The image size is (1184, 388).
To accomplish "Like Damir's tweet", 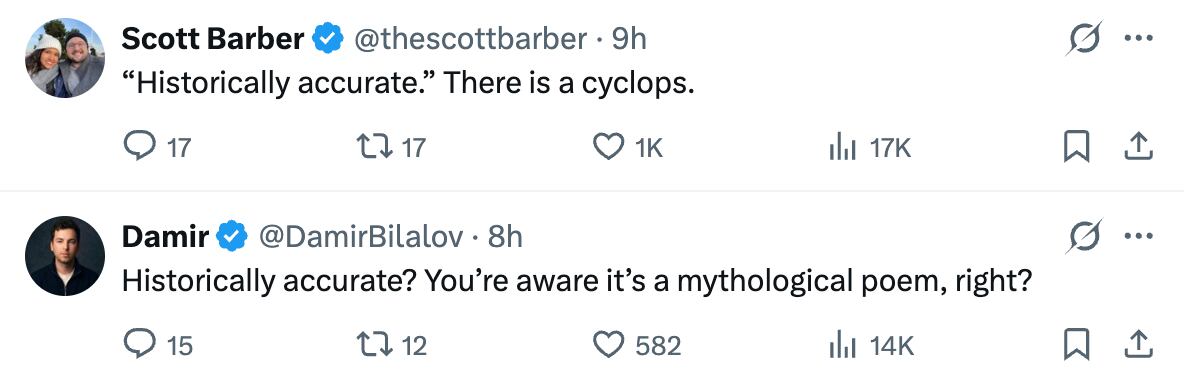I will pos(608,344).
